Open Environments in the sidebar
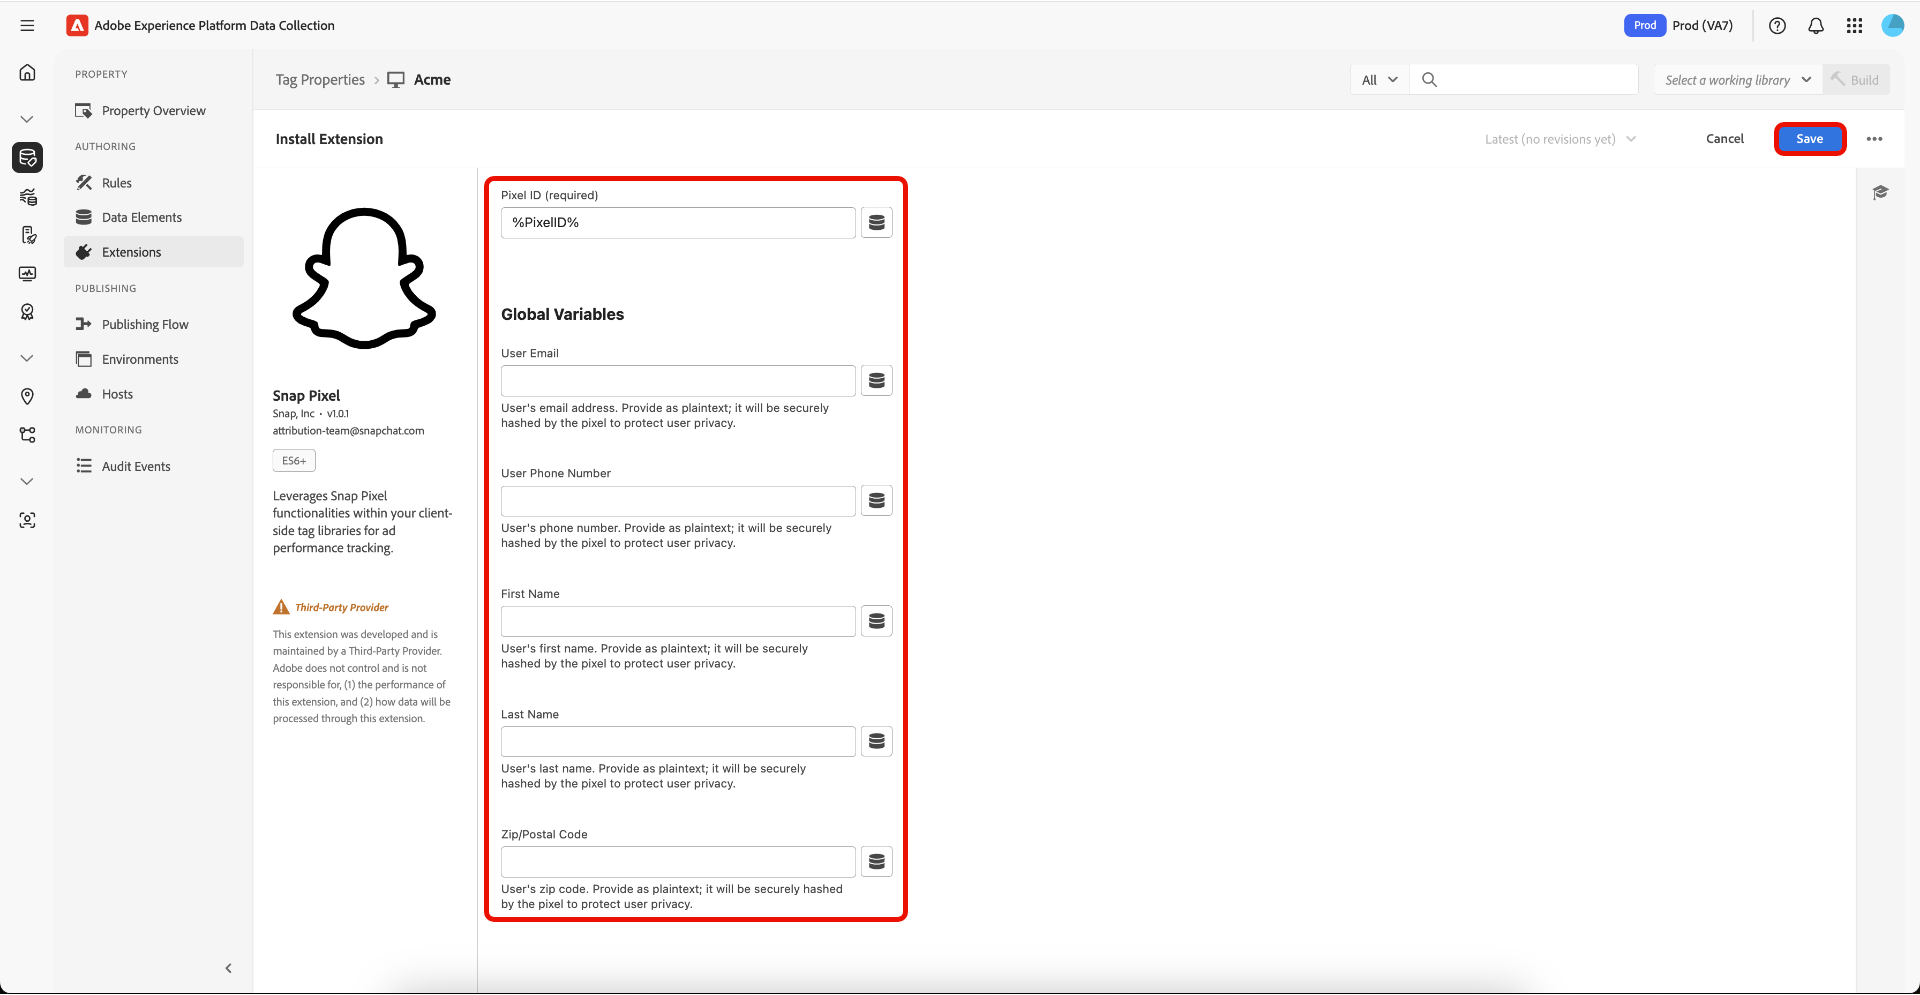This screenshot has width=1920, height=995. [x=154, y=360]
